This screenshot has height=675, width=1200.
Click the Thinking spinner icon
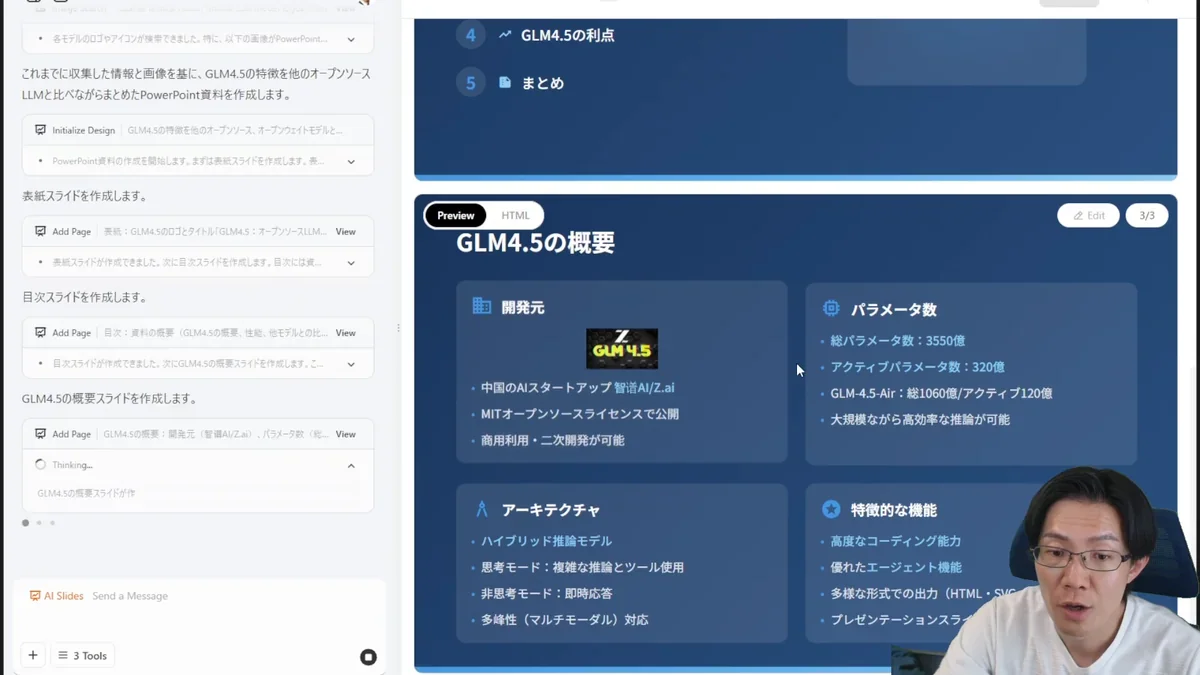pyautogui.click(x=40, y=465)
